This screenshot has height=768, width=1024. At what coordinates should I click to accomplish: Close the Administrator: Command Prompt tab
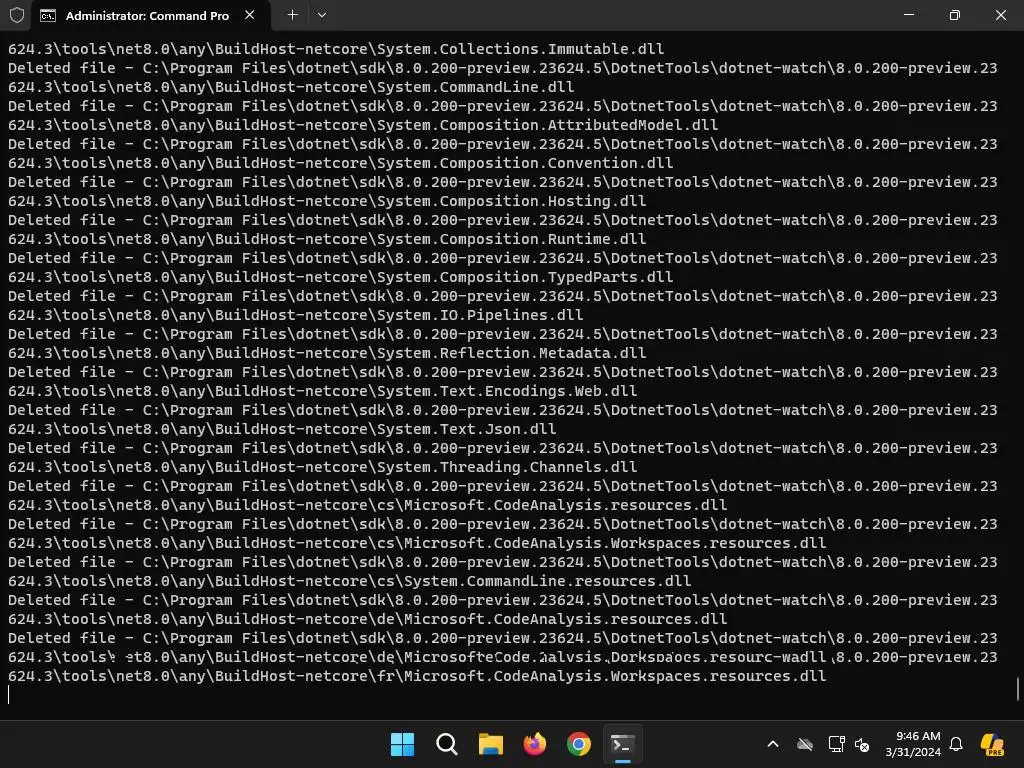pos(249,15)
